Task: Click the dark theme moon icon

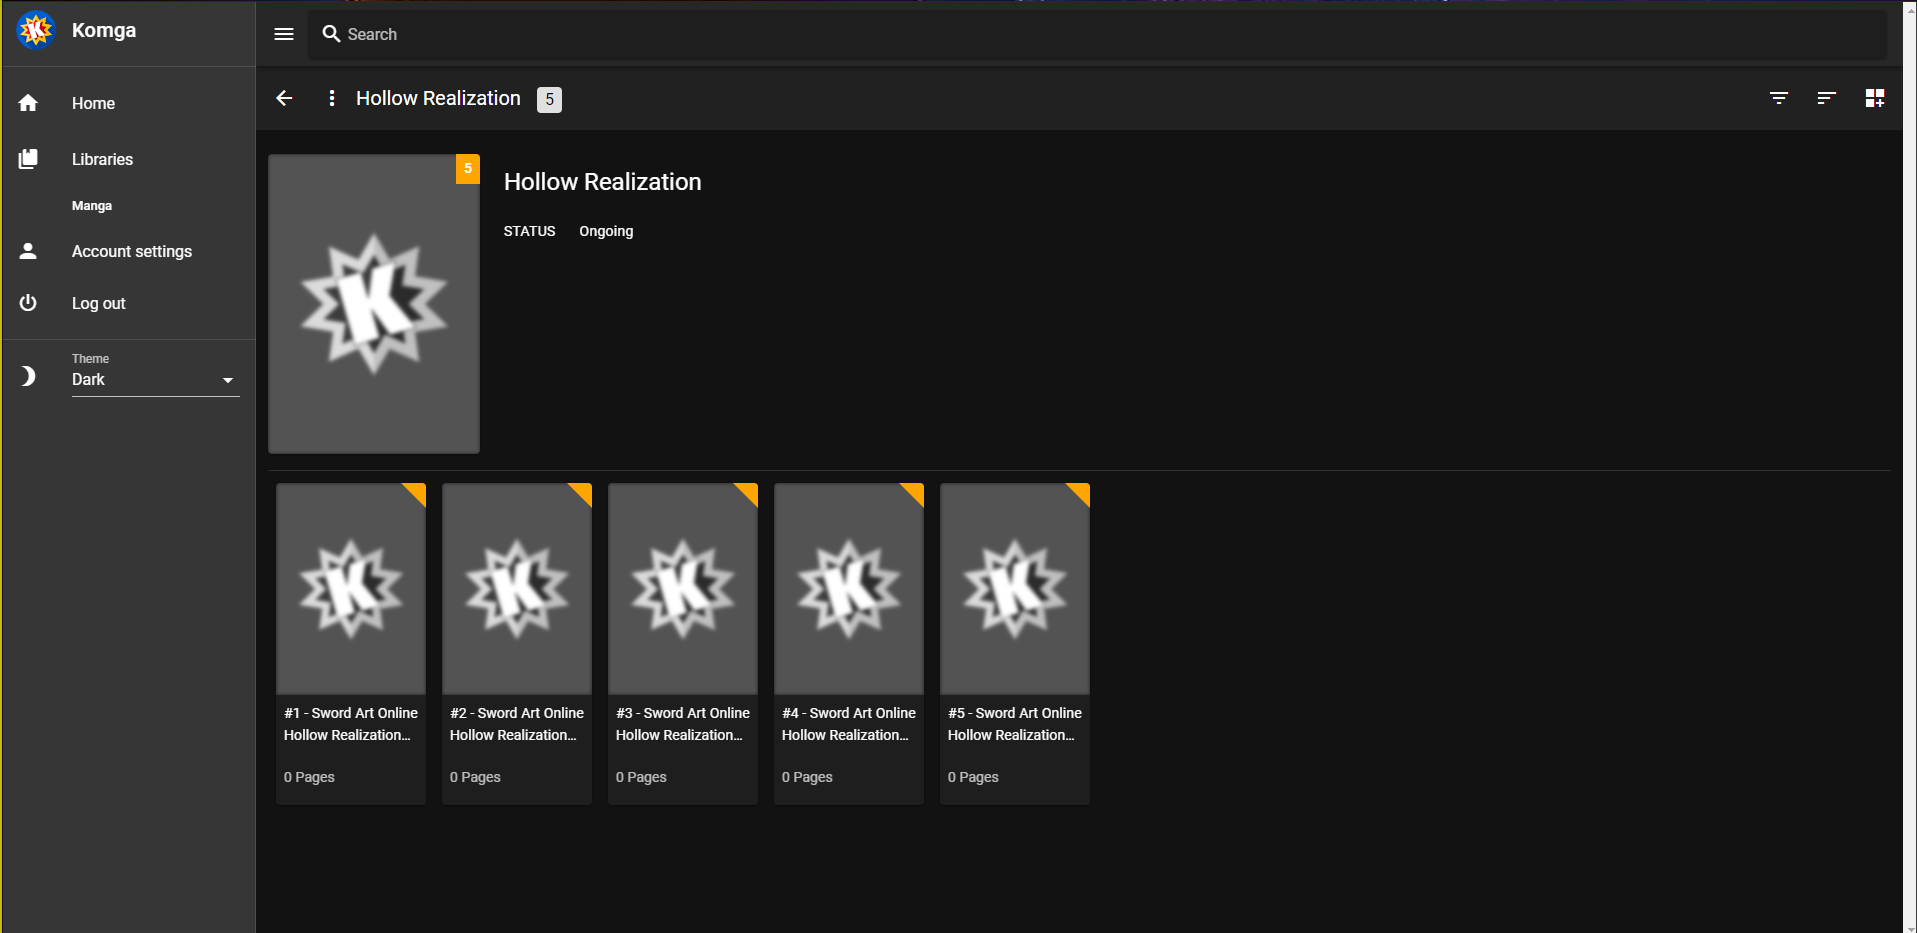Action: [x=28, y=376]
